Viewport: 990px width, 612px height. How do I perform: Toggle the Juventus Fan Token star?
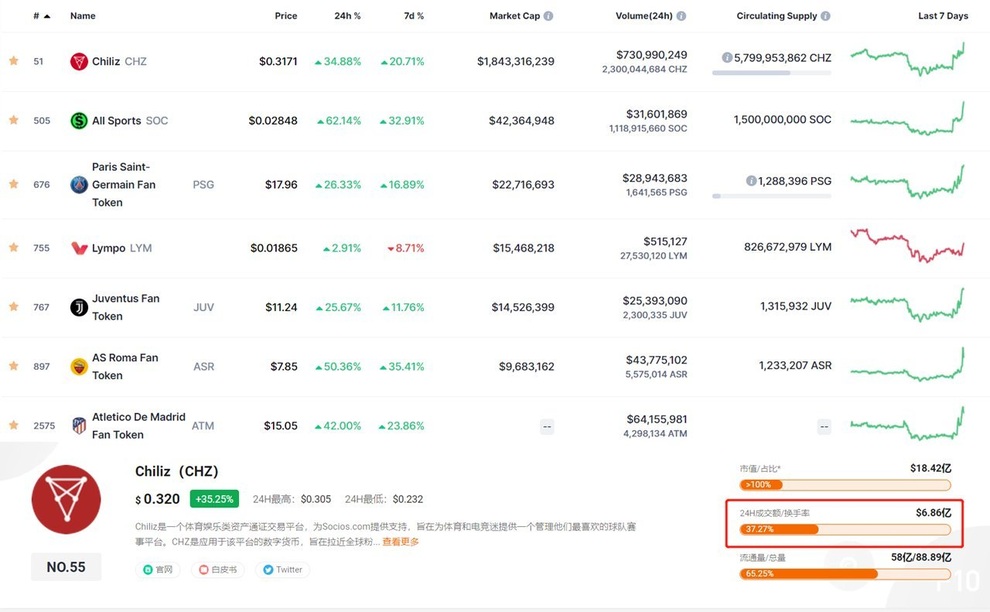coord(13,306)
